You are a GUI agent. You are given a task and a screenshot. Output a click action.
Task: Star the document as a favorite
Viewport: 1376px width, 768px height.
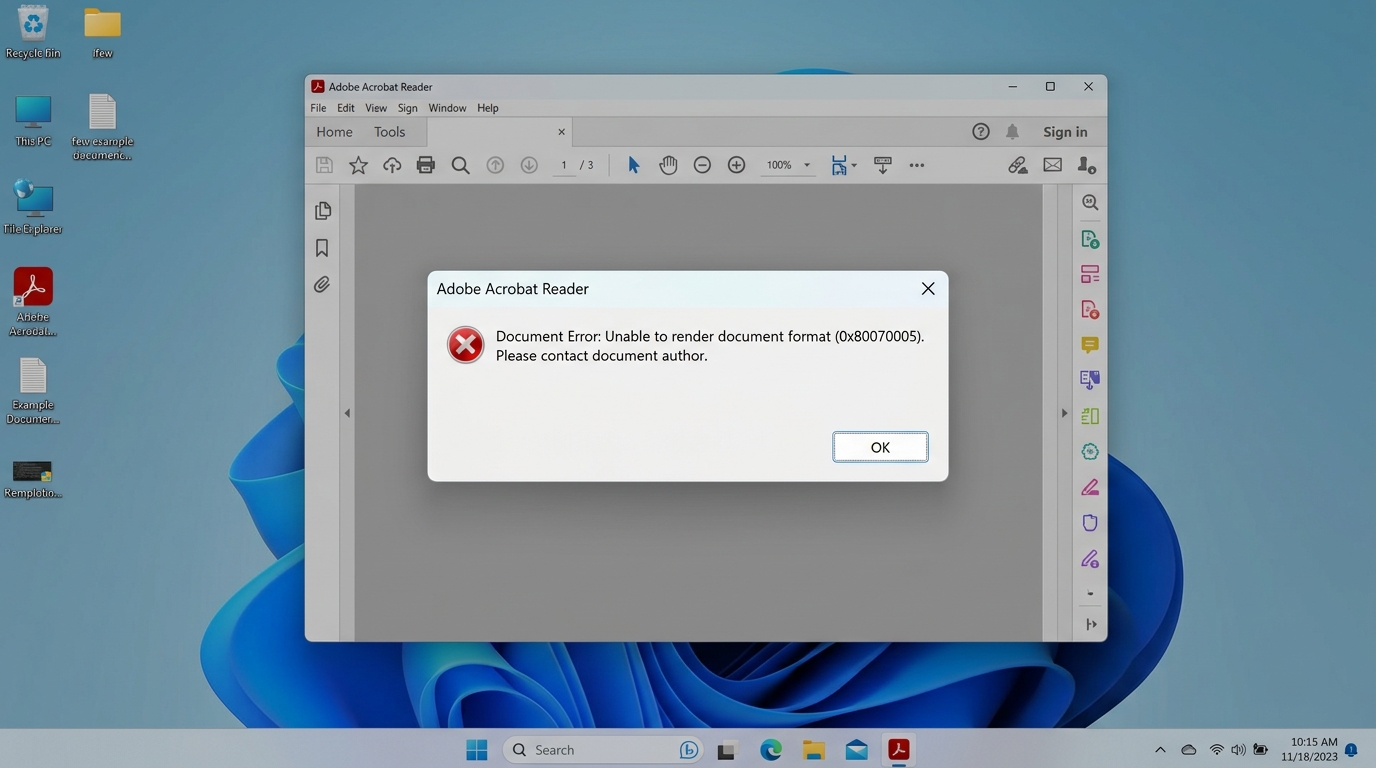coord(358,165)
